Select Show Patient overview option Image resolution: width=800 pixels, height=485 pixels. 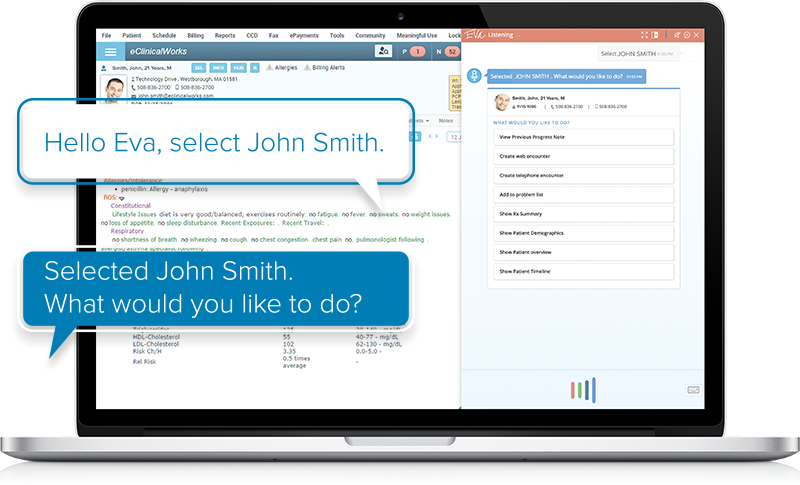(583, 252)
